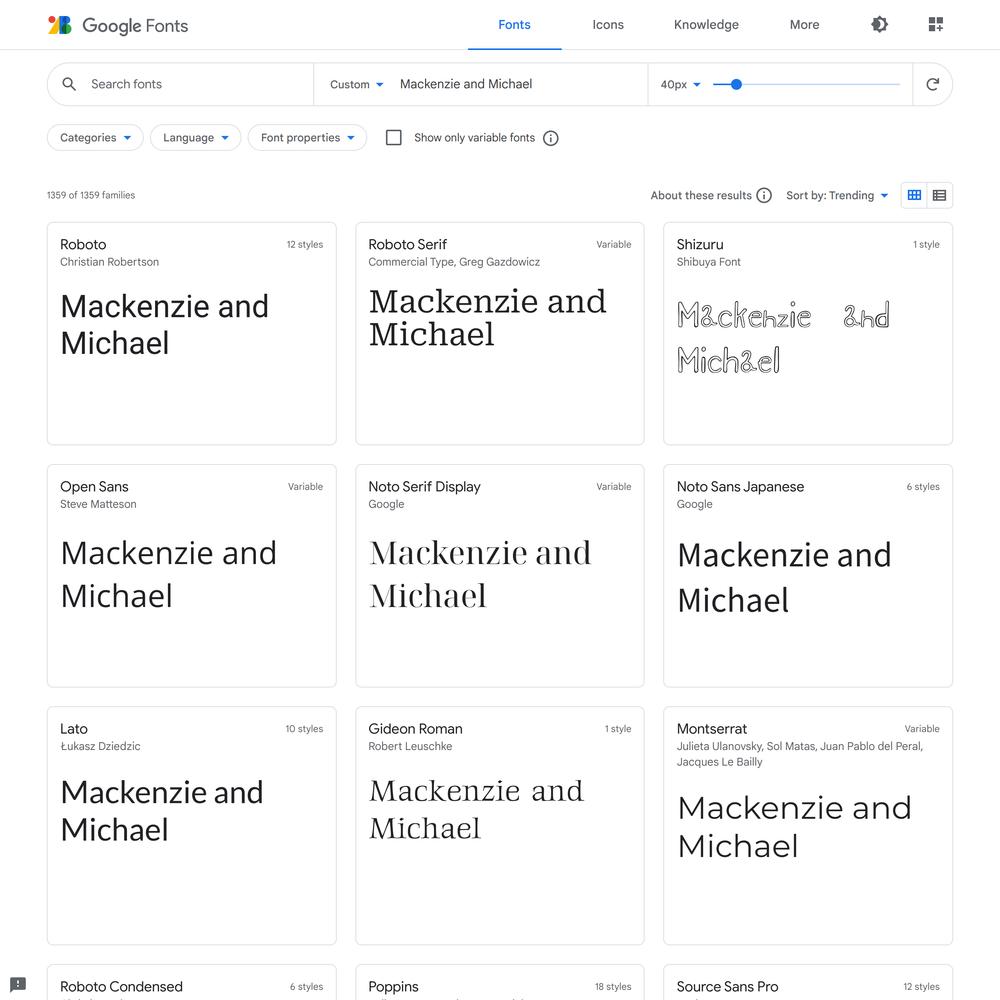Open the Roboto Condensed font card

tap(191, 983)
